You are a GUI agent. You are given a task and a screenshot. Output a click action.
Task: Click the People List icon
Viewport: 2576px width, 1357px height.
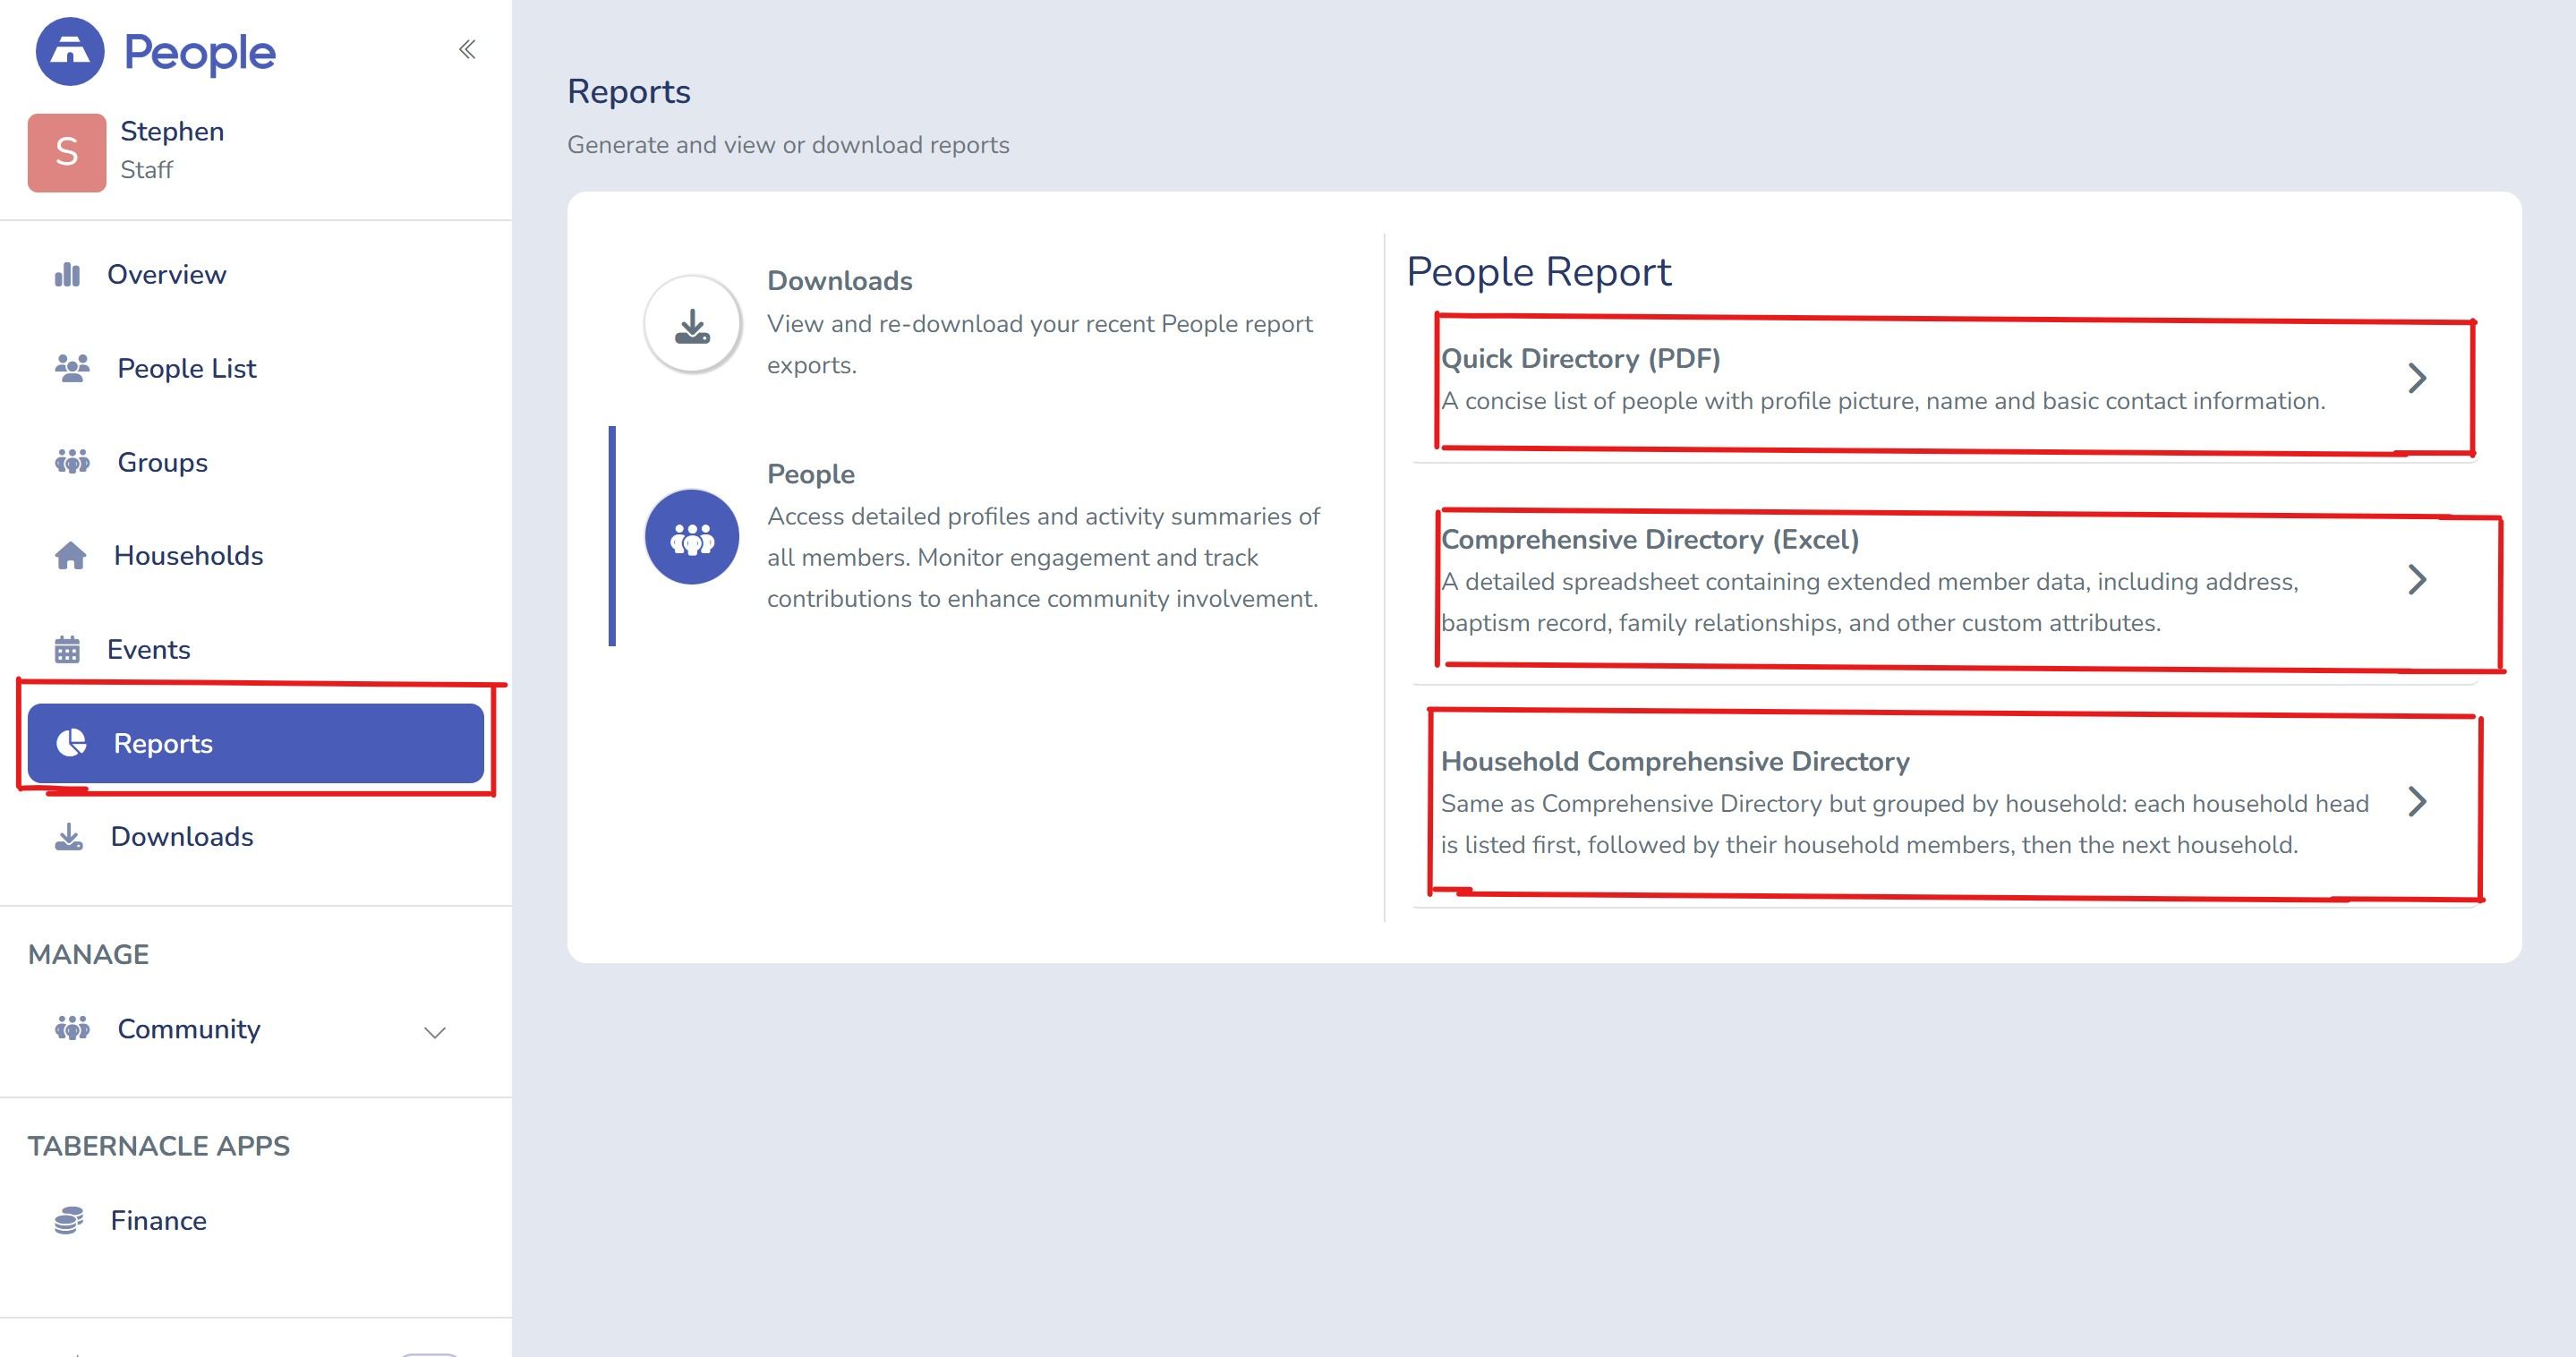click(x=72, y=368)
